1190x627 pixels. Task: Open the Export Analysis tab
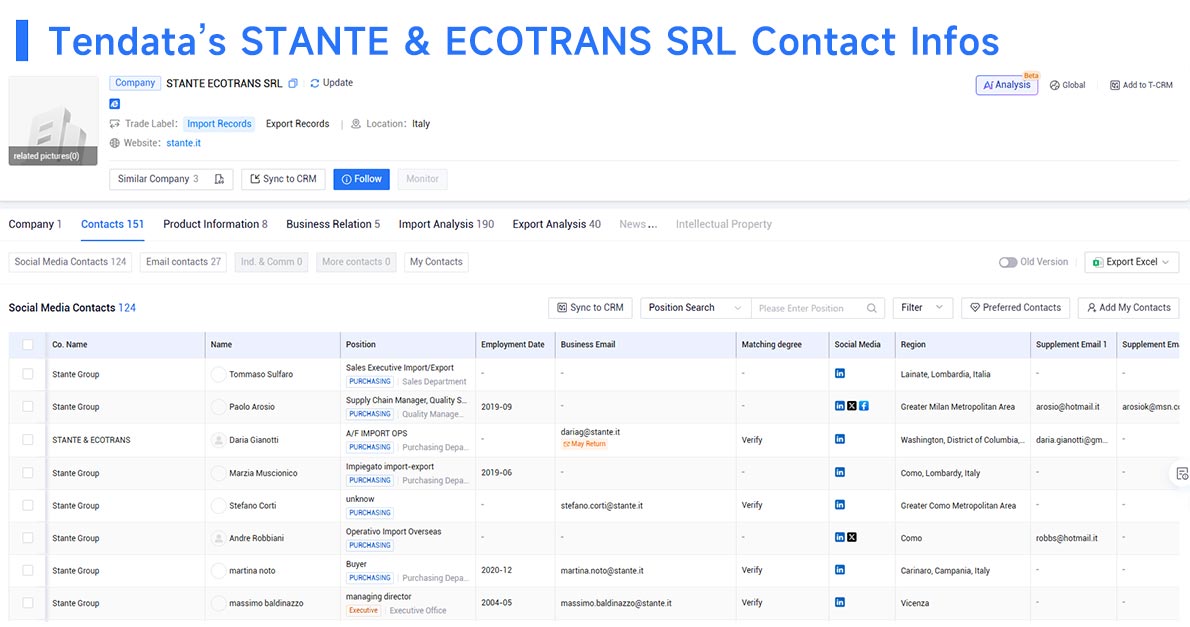556,225
